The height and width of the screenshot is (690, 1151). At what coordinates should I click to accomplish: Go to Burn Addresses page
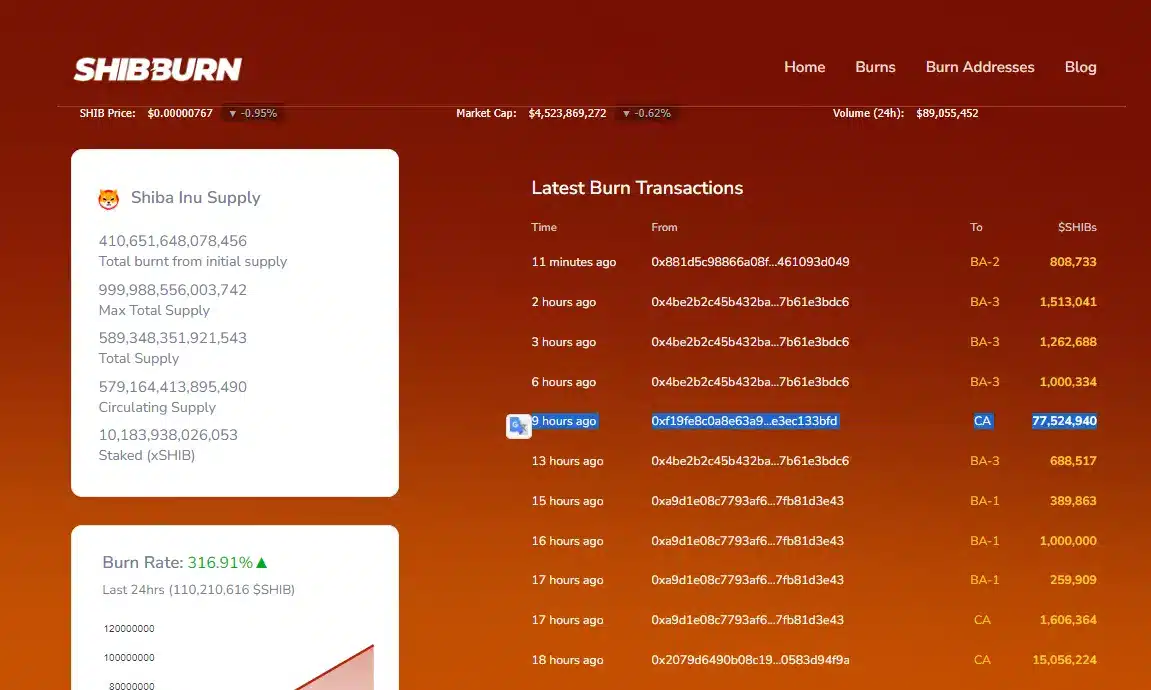[x=980, y=67]
